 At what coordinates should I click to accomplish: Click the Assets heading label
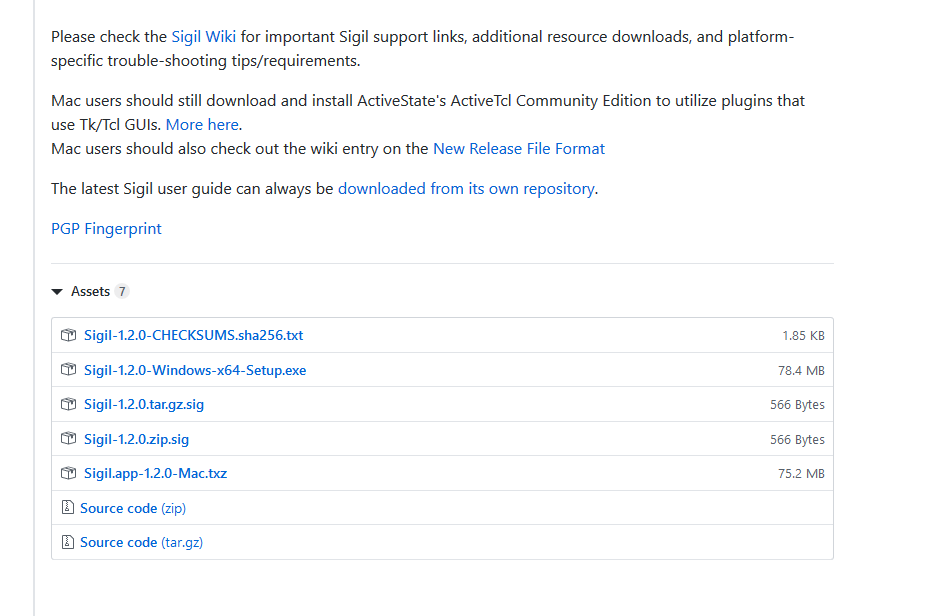90,291
